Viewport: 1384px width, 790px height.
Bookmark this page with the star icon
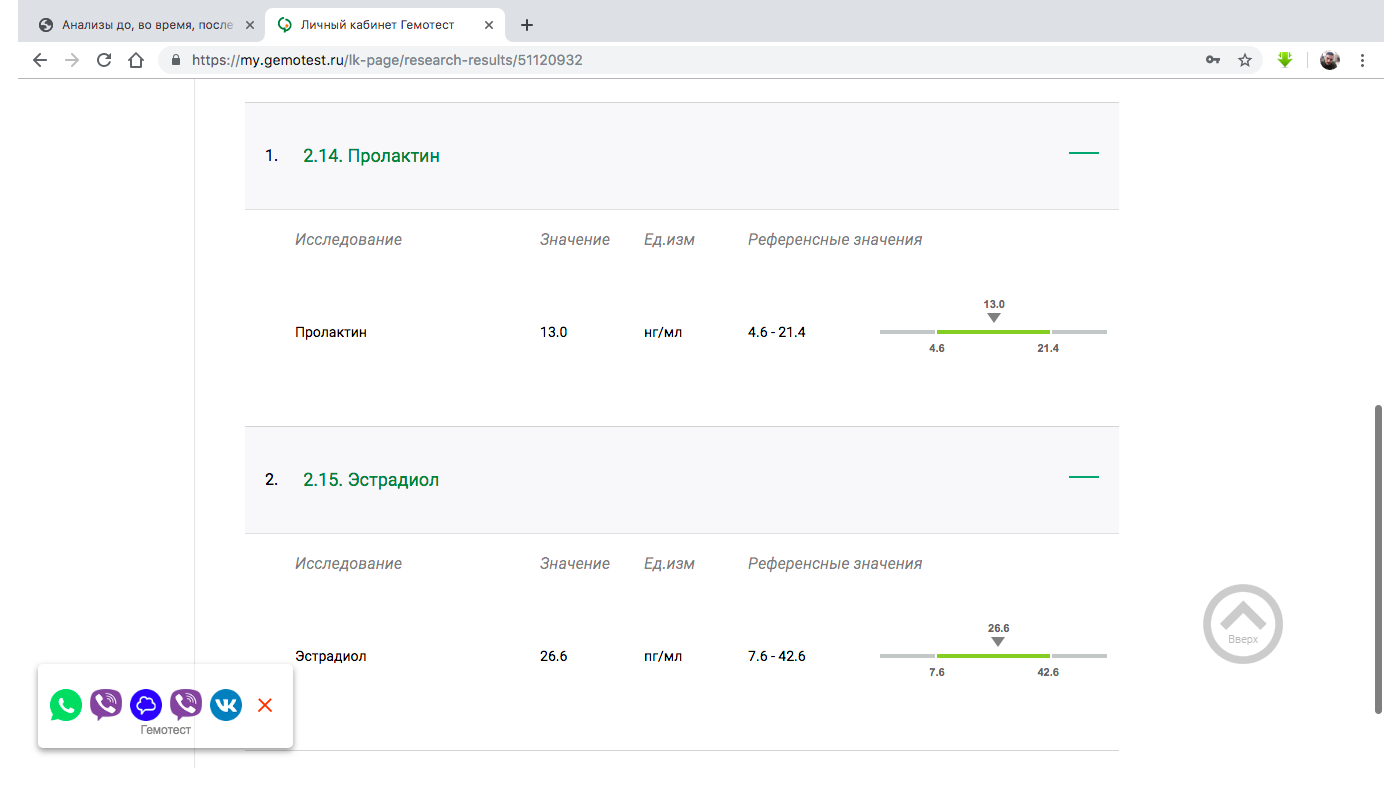pos(1245,60)
